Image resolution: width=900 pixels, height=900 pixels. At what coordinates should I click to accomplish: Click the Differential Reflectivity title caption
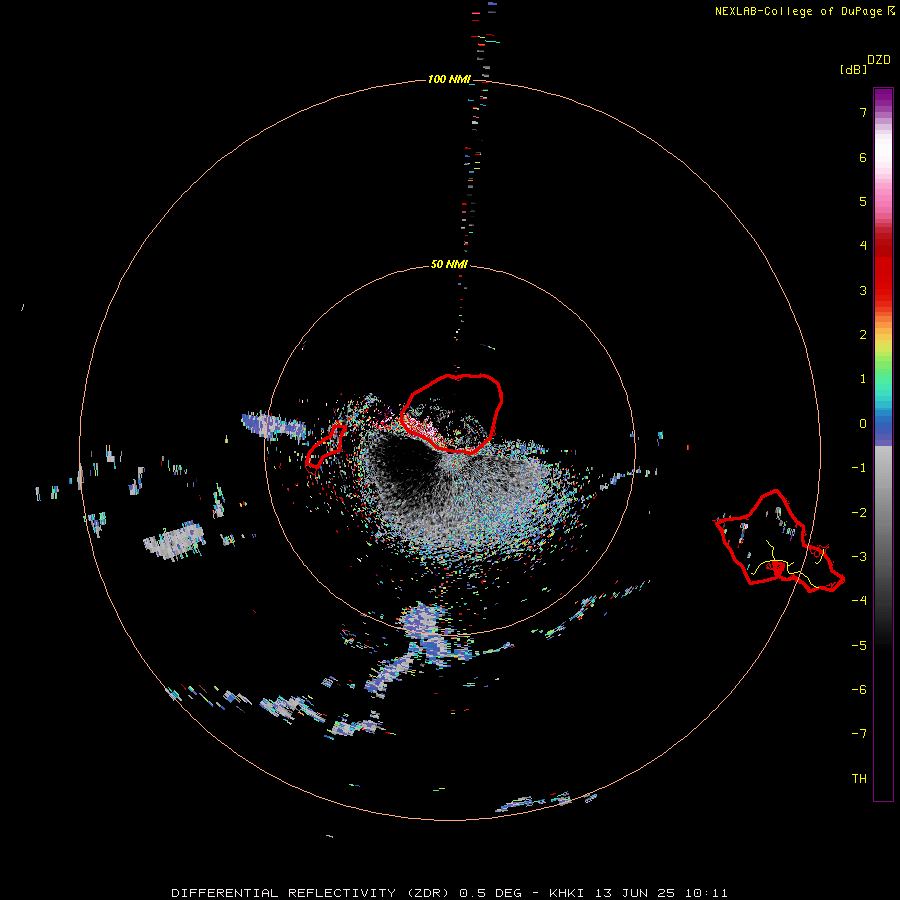tap(449, 893)
